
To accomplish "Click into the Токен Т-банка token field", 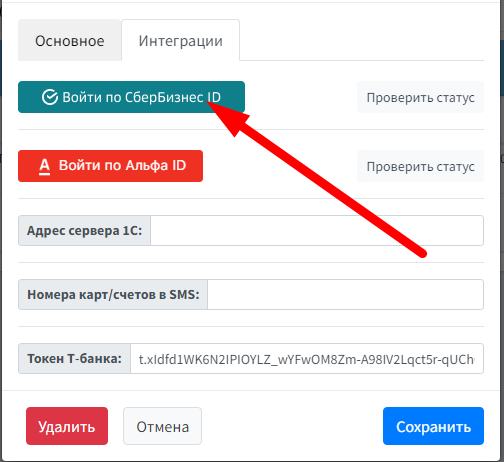I will (307, 359).
